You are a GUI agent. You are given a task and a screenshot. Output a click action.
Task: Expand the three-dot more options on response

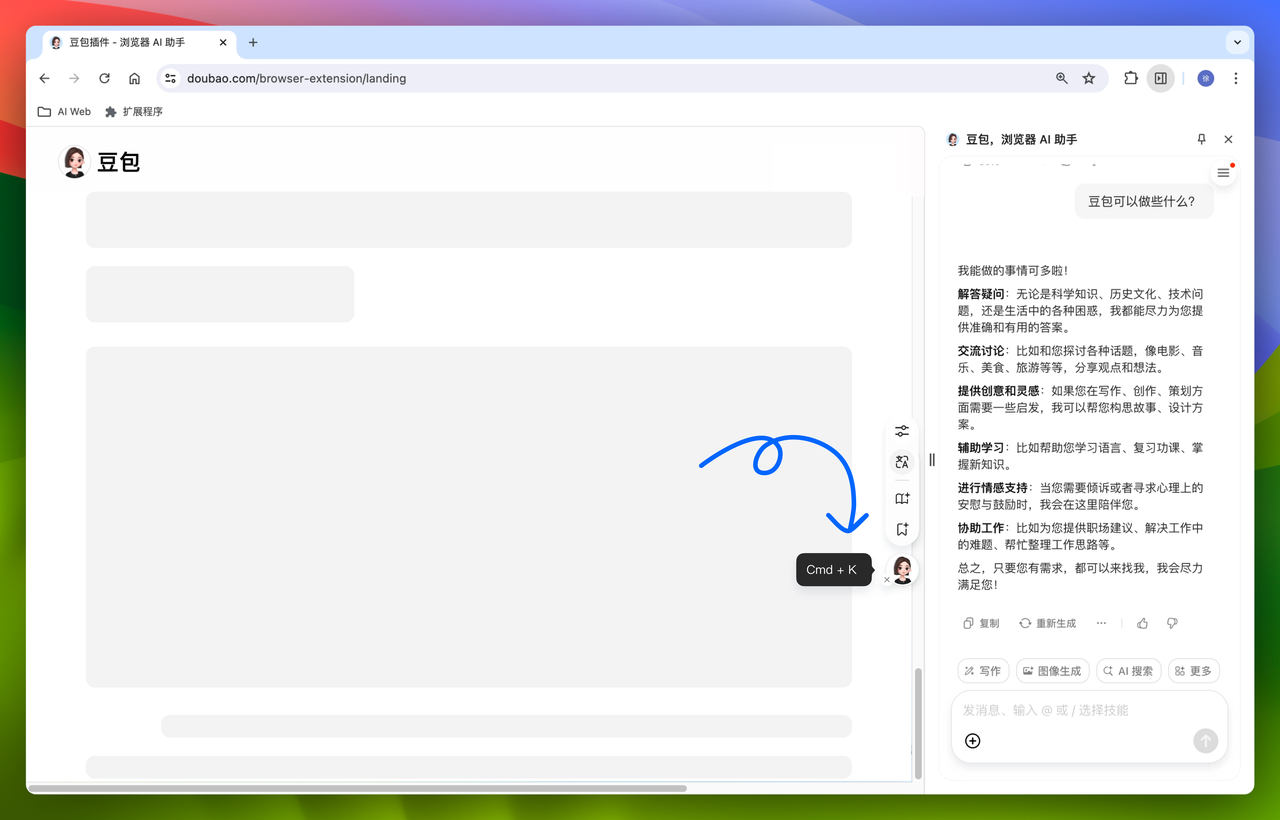coord(1101,623)
